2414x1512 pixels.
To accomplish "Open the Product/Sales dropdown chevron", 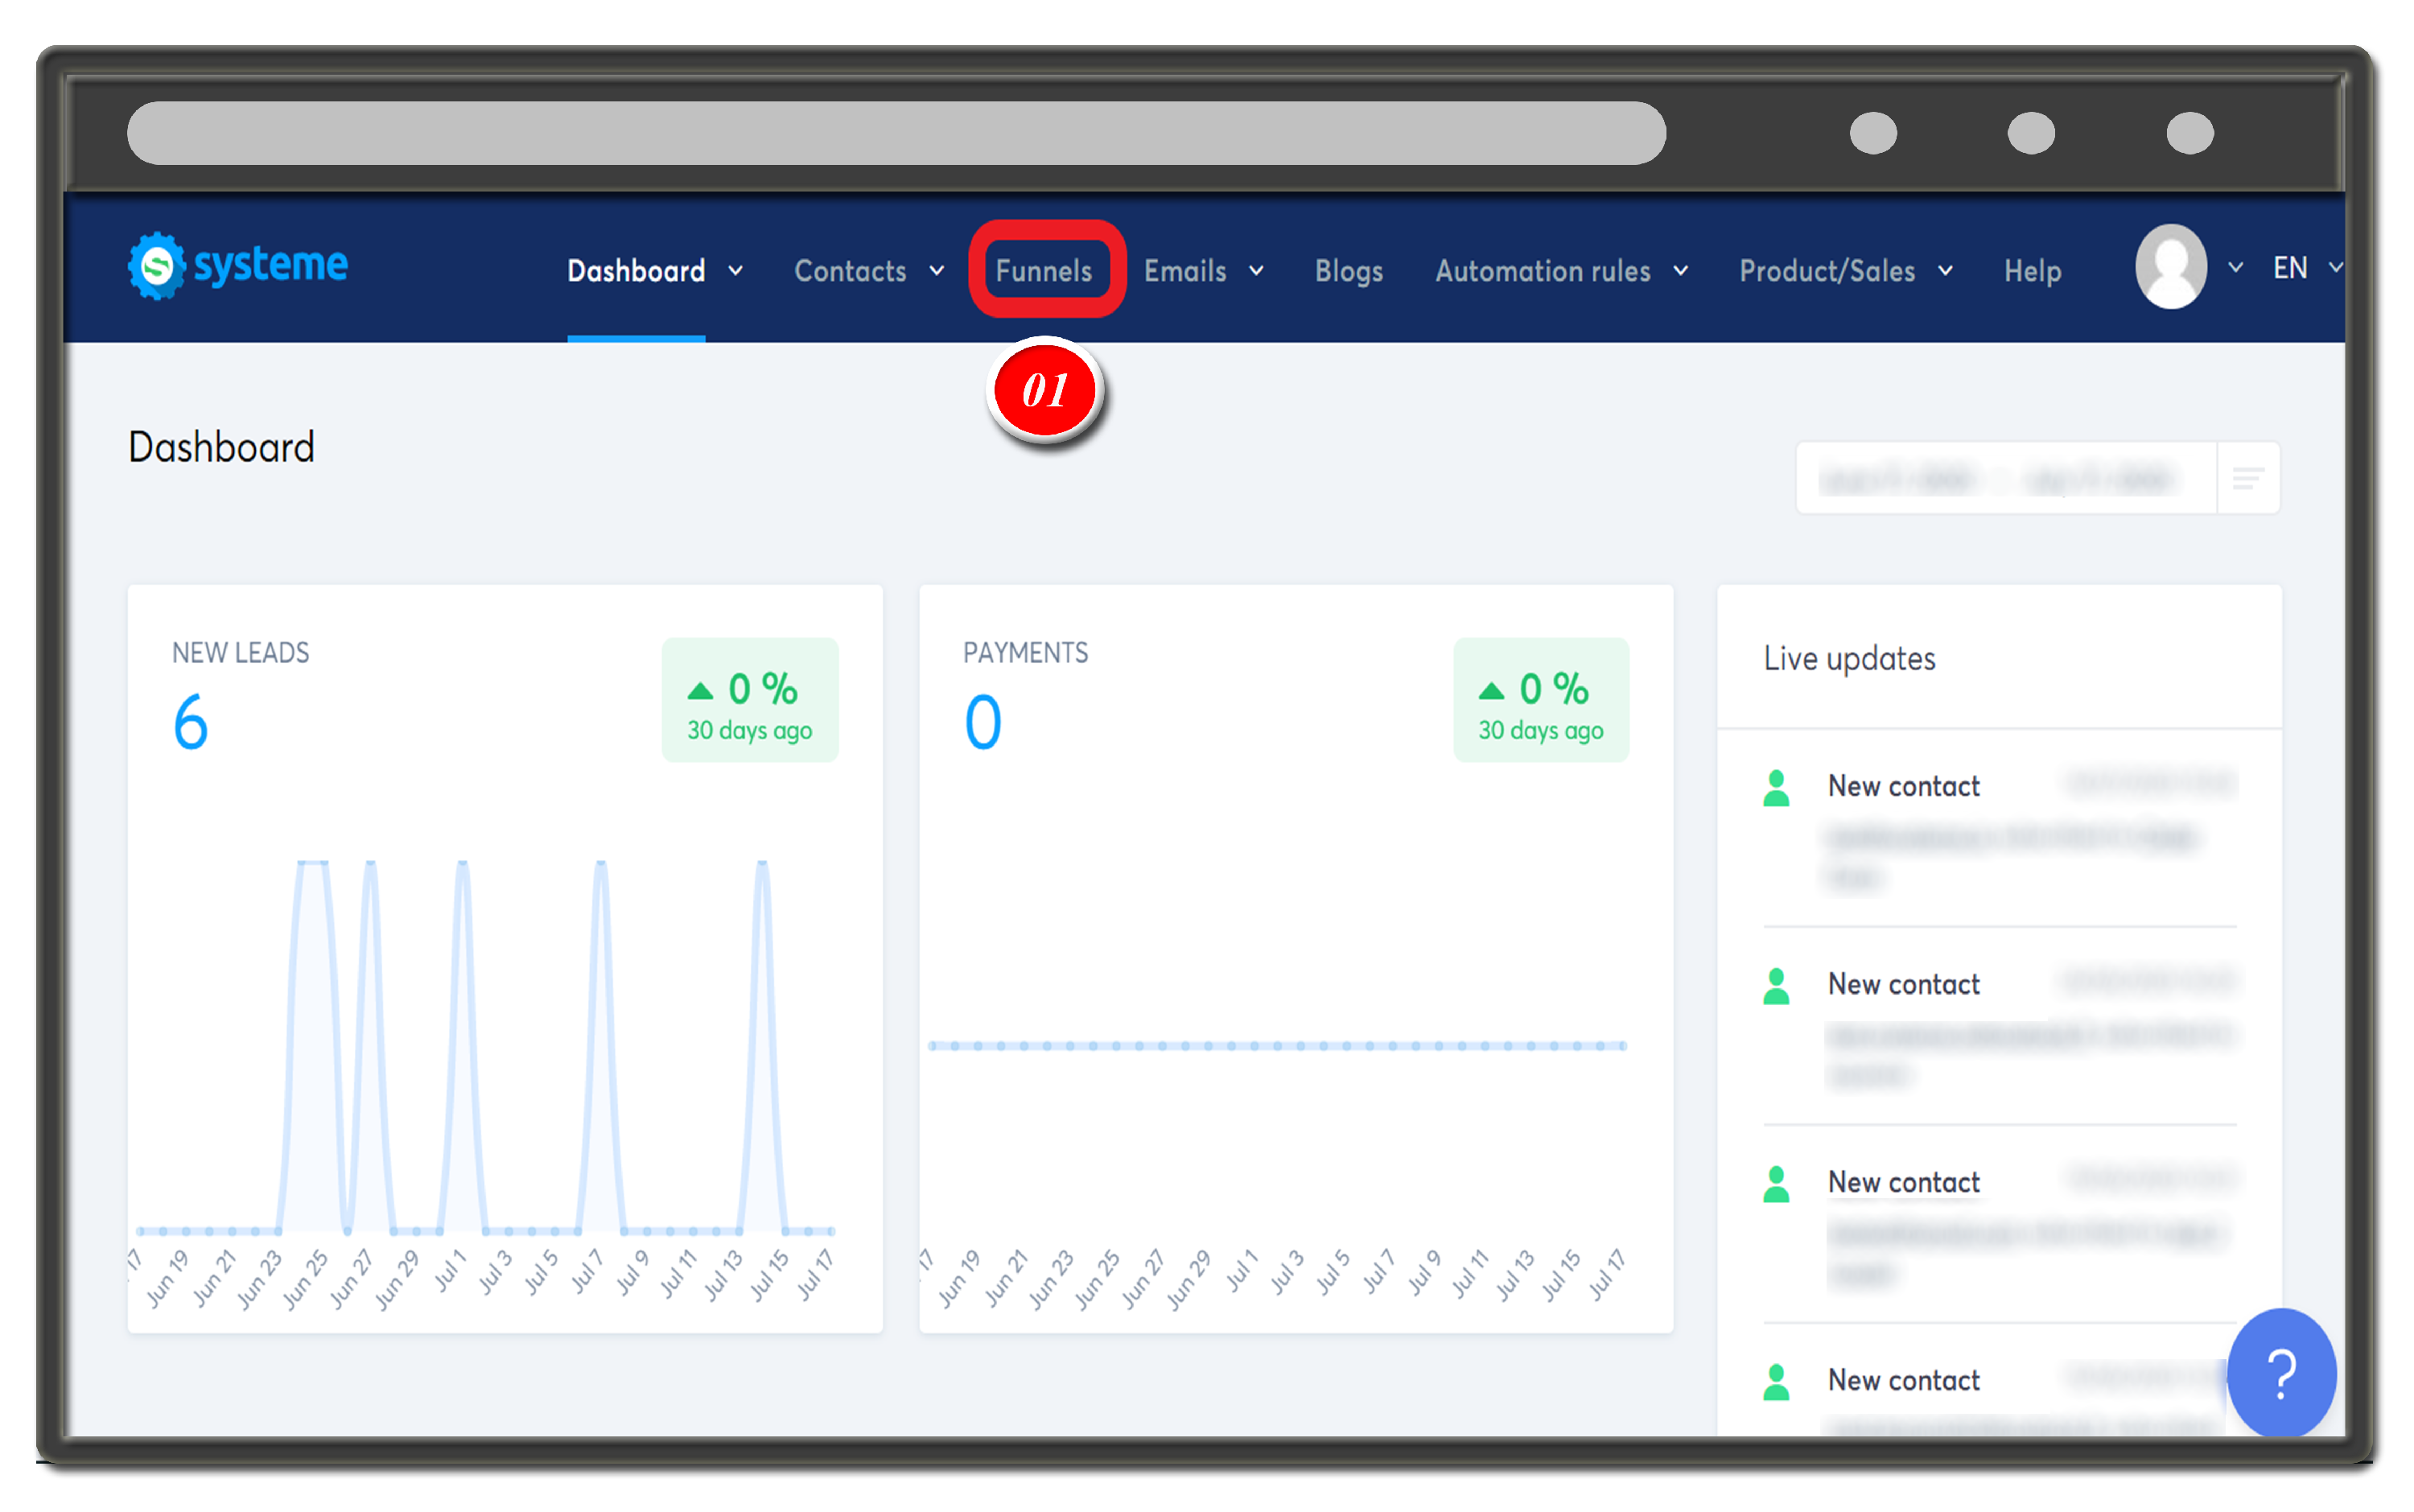I will 1946,271.
